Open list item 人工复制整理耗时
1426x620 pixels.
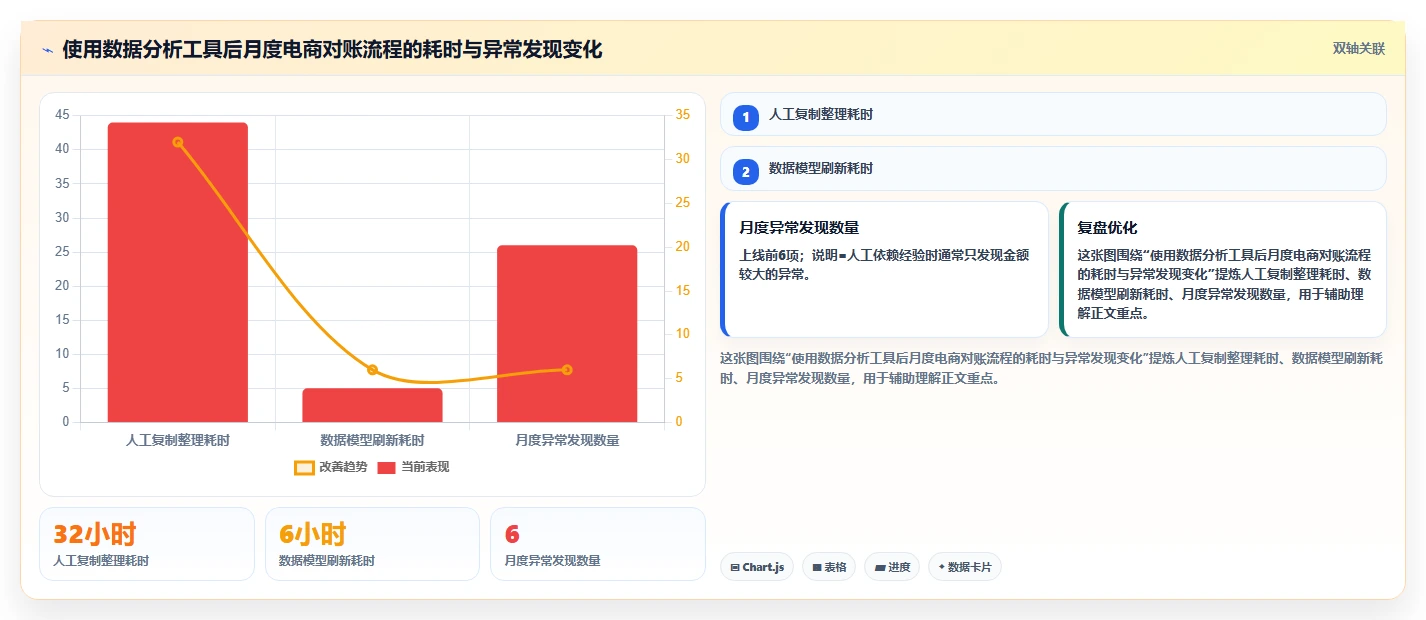(1053, 114)
